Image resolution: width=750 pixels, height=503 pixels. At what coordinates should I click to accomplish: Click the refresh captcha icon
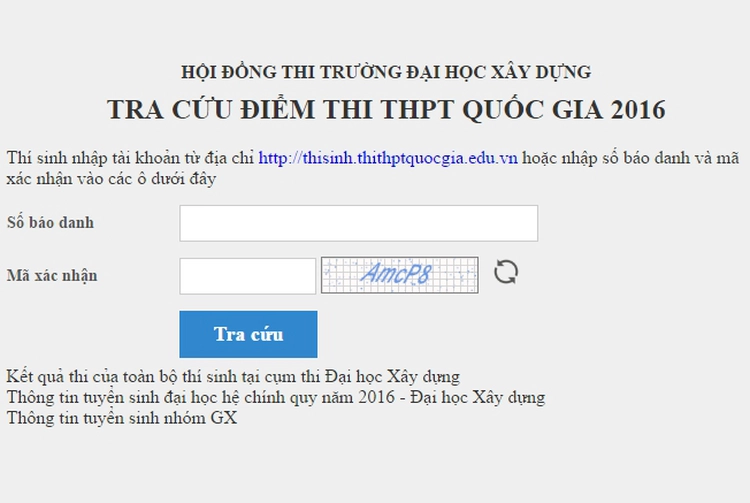[x=507, y=272]
